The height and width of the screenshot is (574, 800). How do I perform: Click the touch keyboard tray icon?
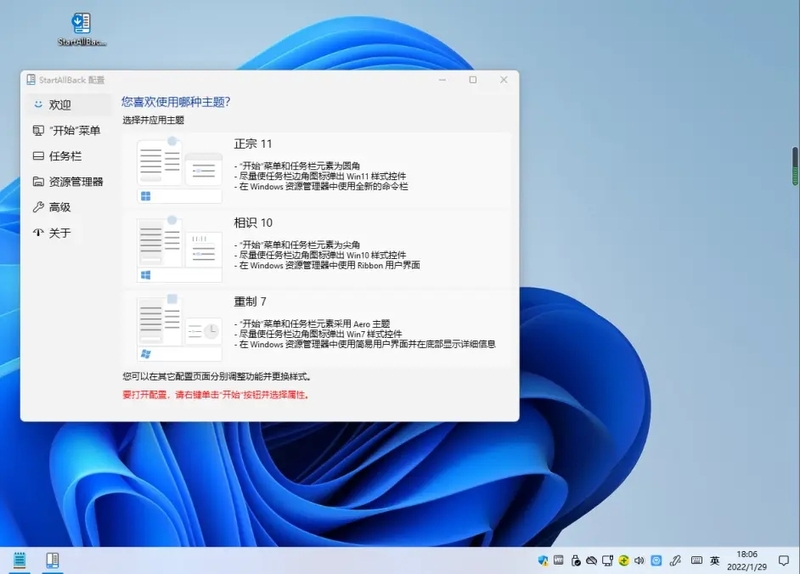(x=696, y=560)
